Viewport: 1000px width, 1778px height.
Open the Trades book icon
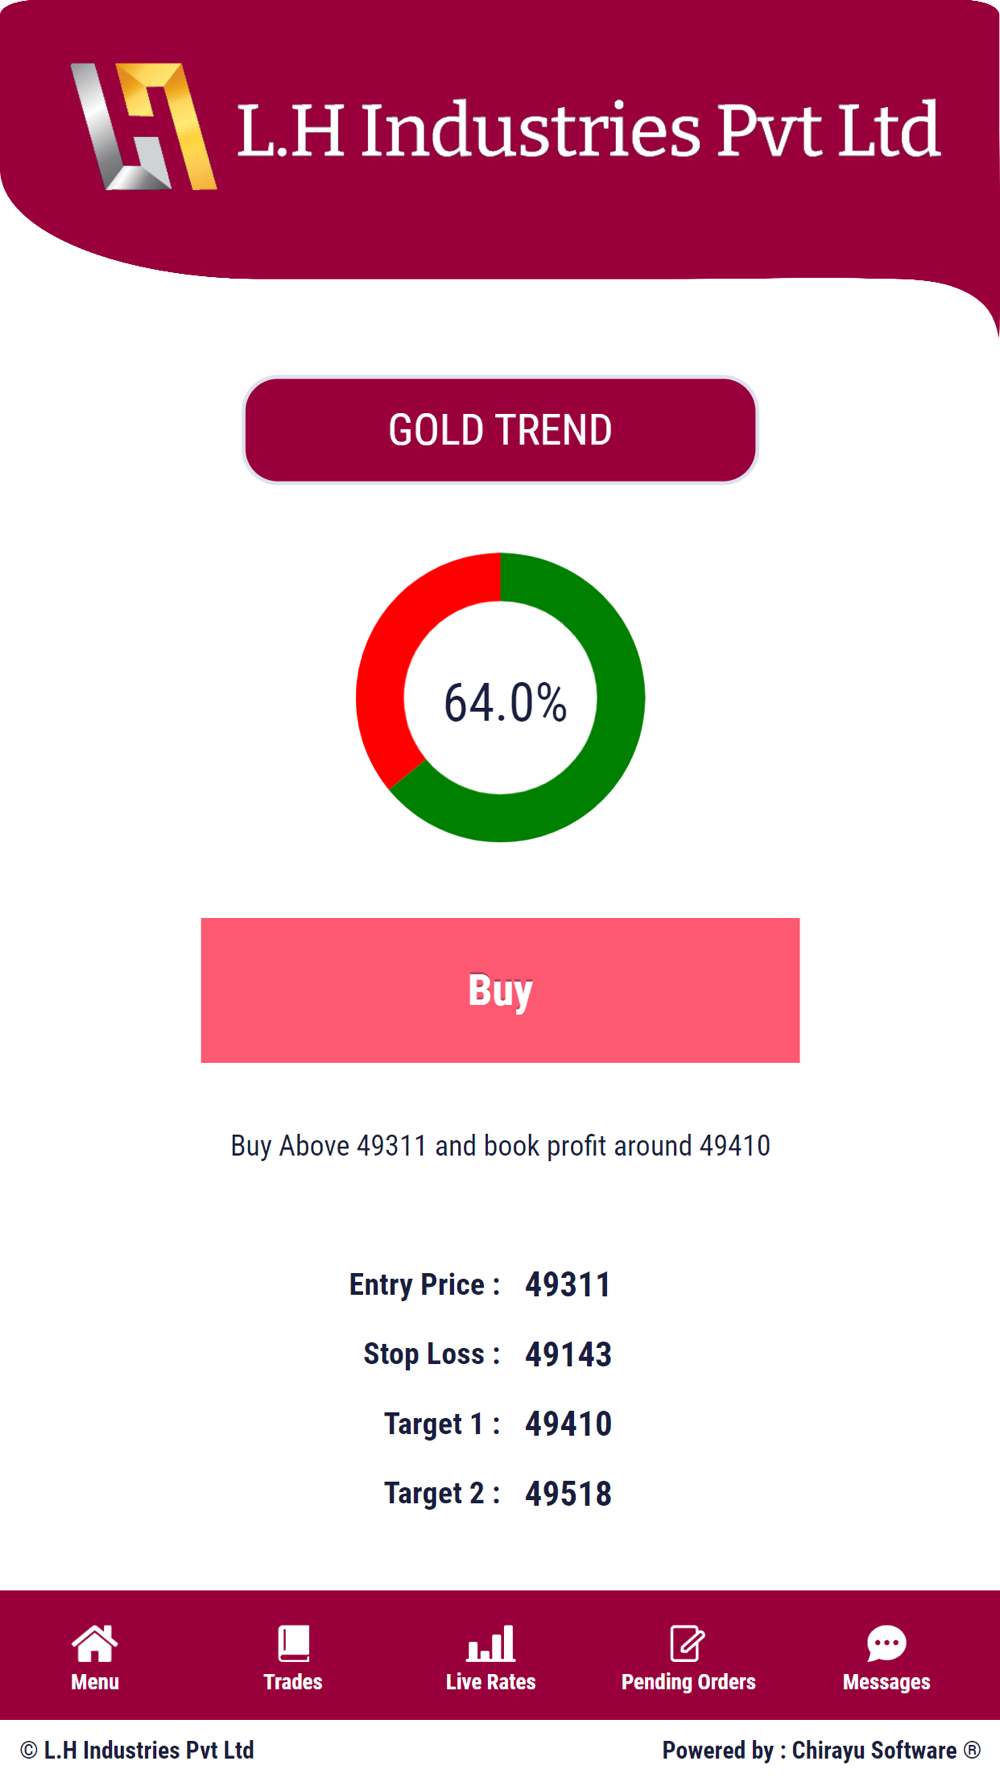point(293,1643)
